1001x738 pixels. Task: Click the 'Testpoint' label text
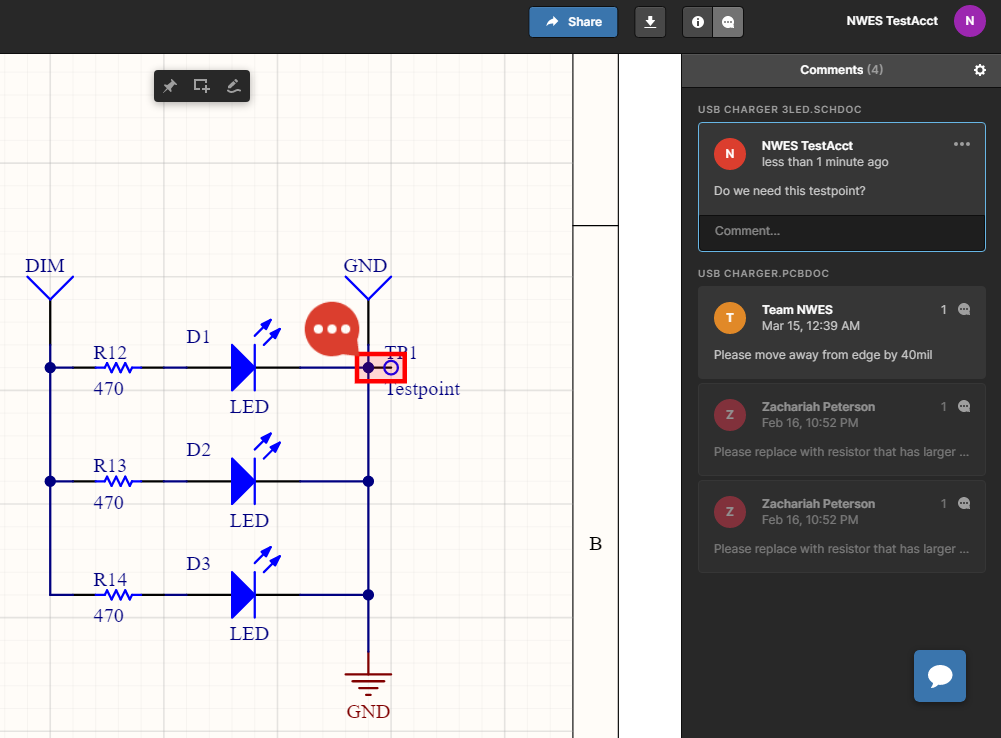pos(423,389)
